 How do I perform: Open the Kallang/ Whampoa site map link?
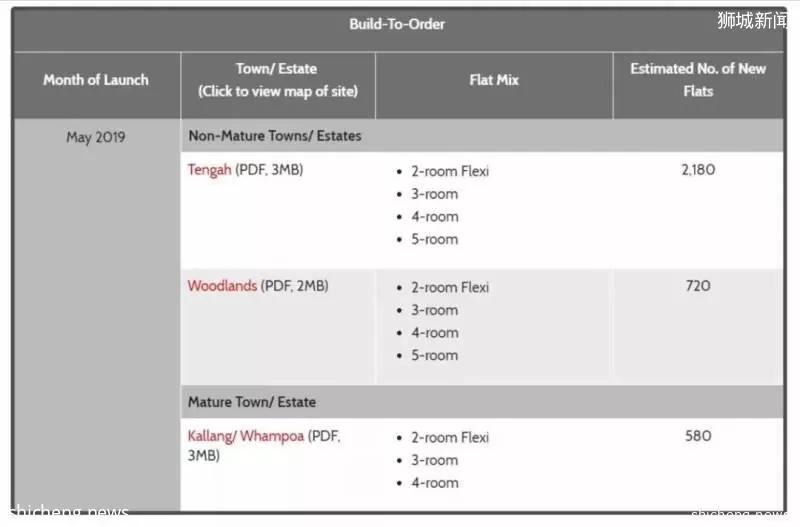[245, 436]
